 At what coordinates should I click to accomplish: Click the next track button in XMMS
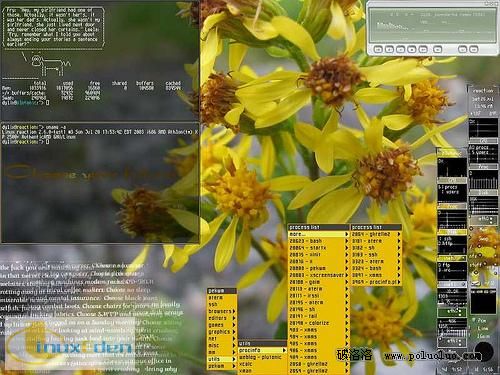click(423, 49)
